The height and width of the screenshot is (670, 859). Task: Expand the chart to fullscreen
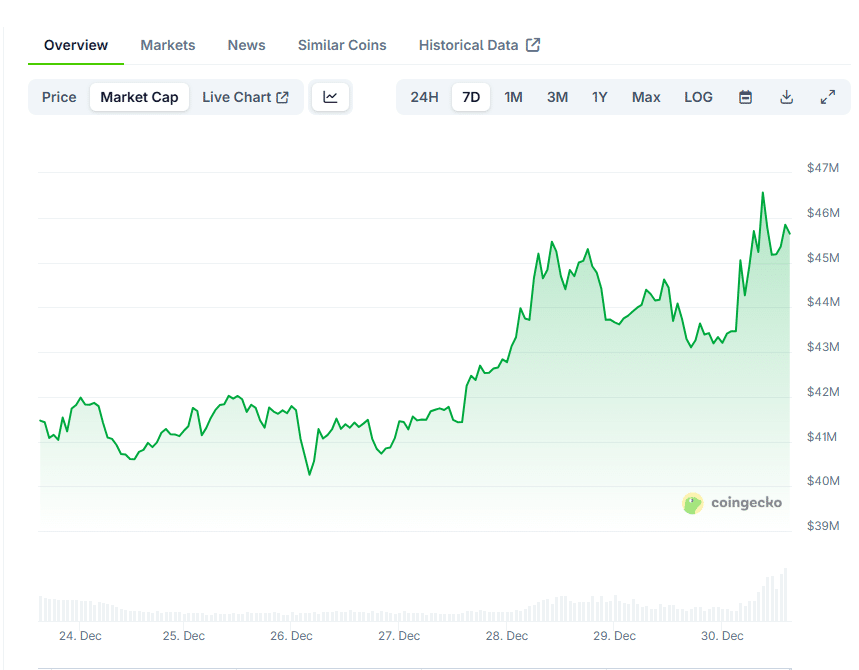point(828,97)
